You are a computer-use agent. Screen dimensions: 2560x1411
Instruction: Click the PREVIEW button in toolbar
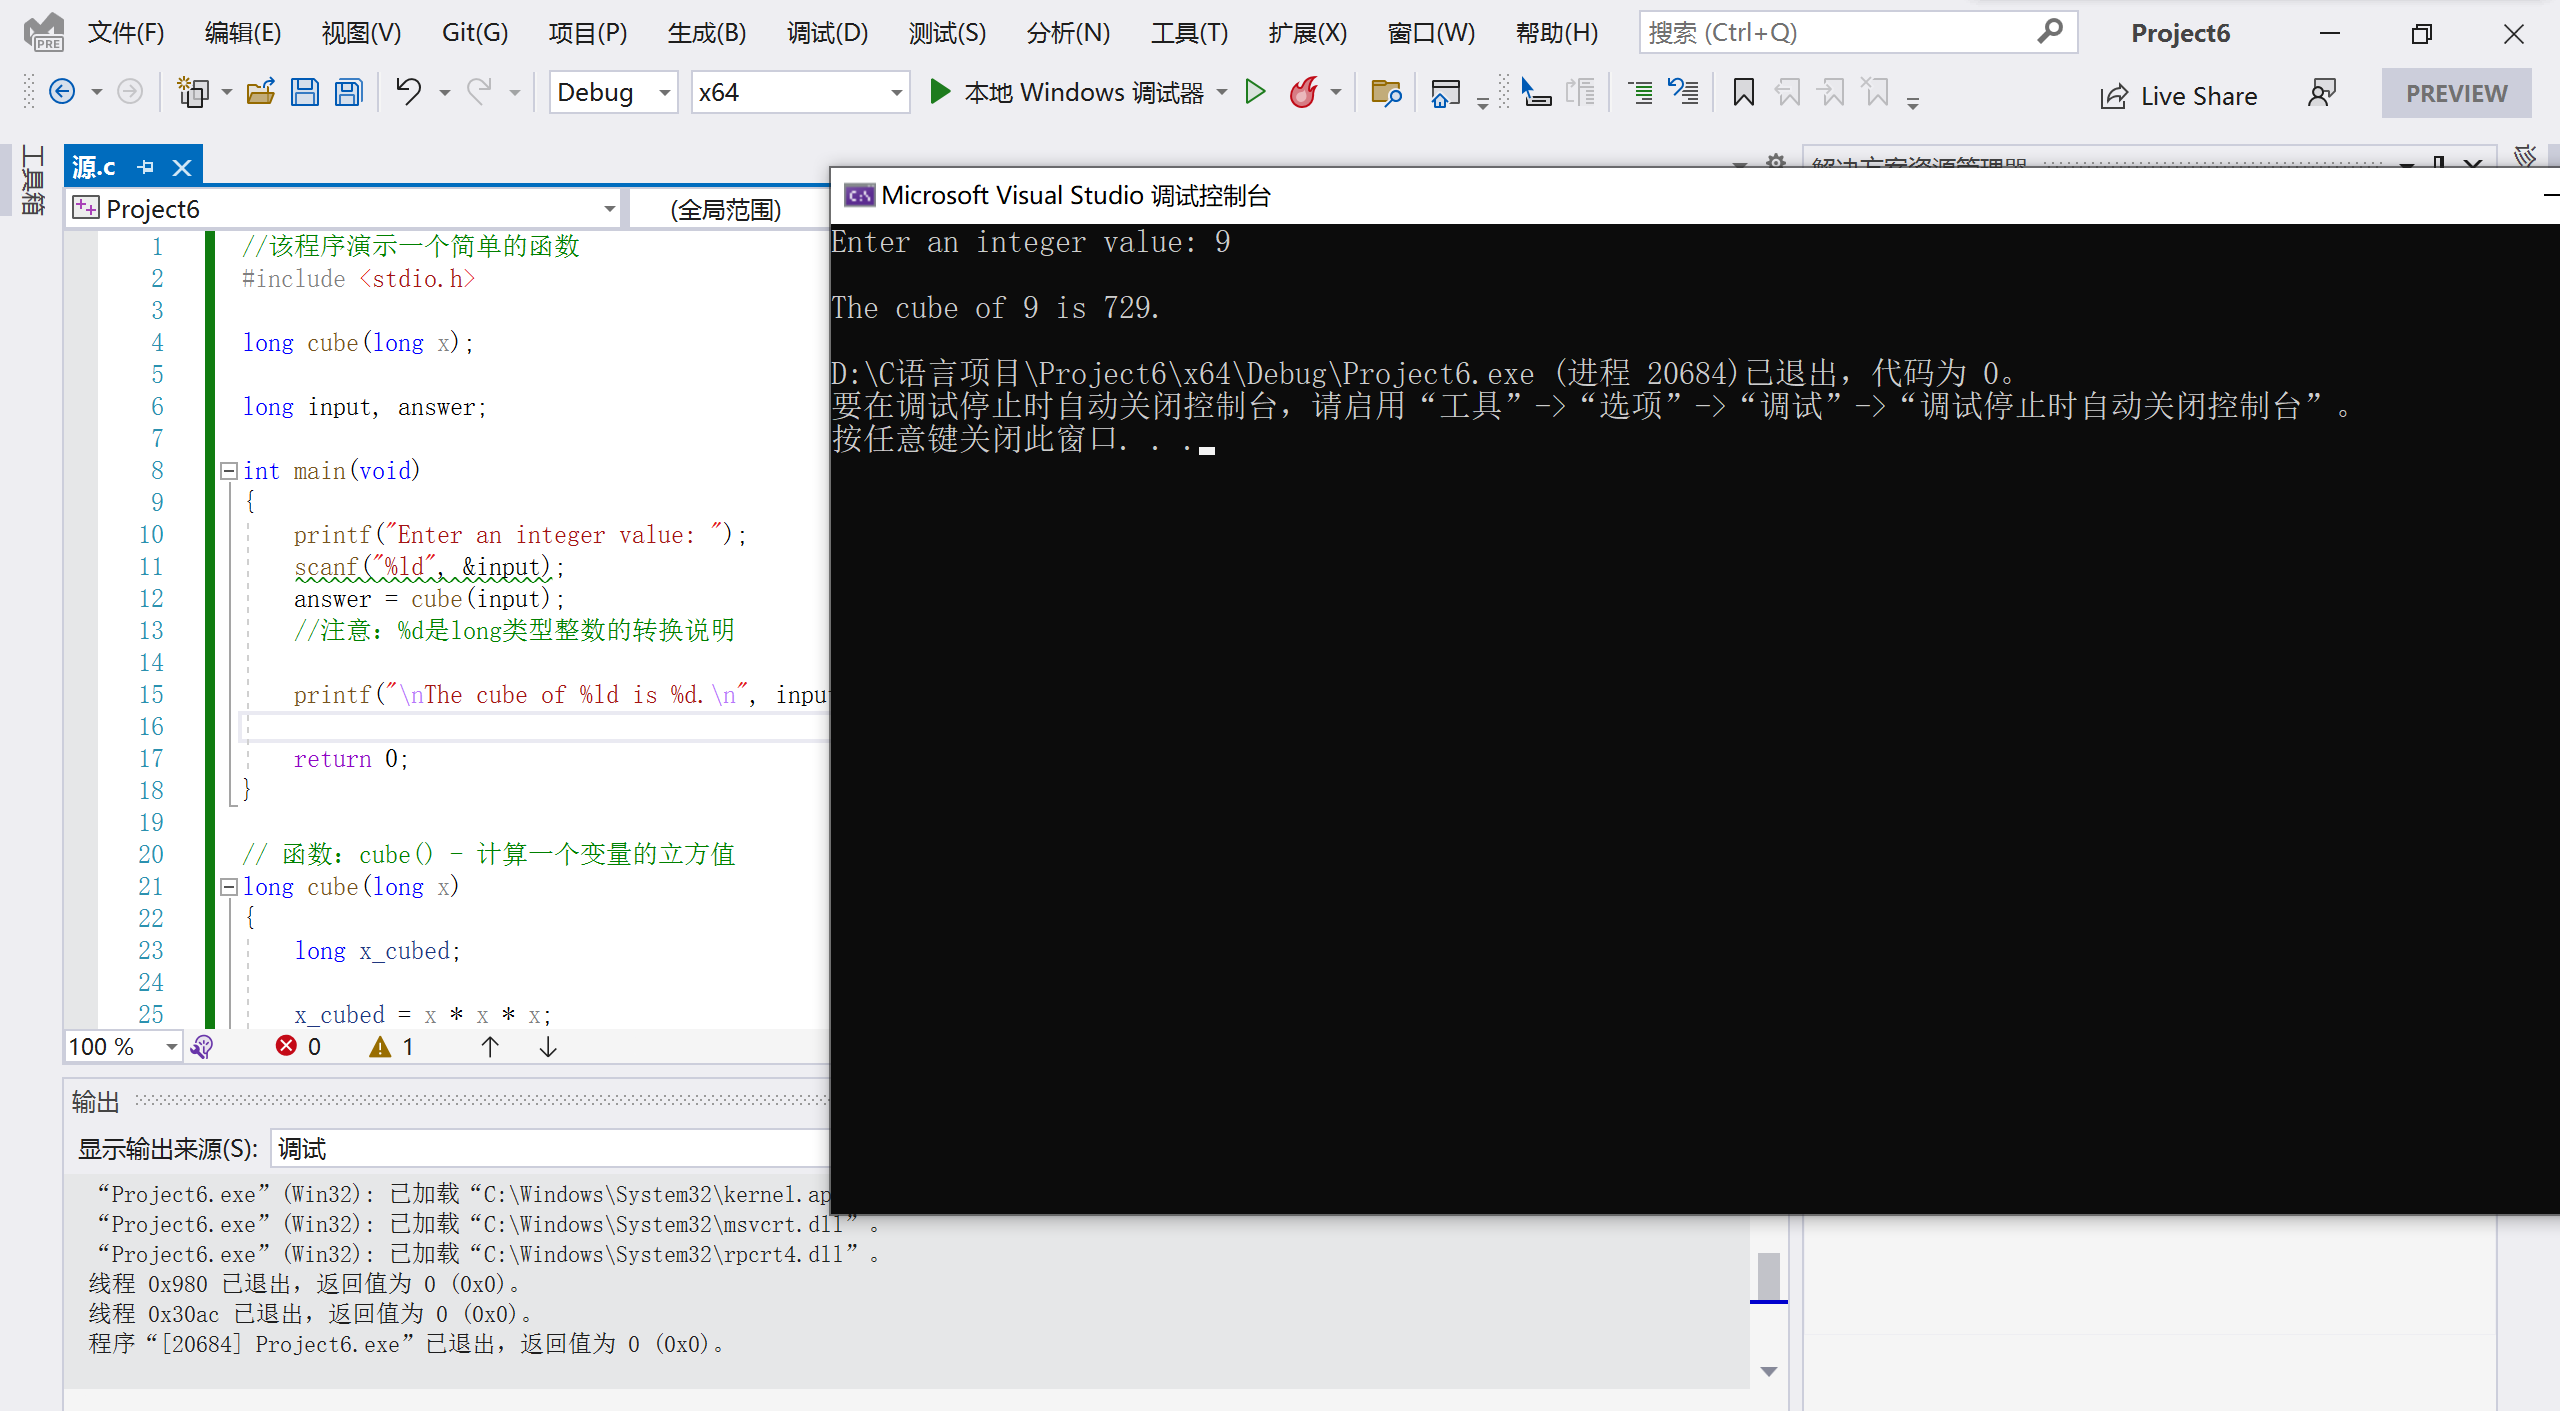click(x=2456, y=92)
